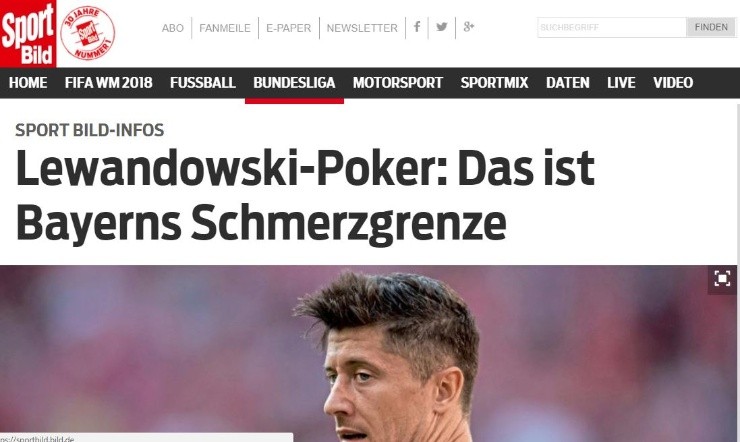This screenshot has height=442, width=740.
Task: Open the Facebook icon link
Action: coord(417,27)
